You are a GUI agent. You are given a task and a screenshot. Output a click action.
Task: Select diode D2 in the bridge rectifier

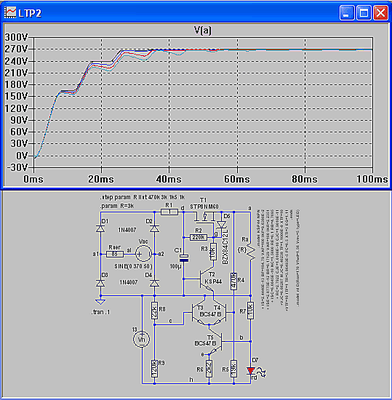(154, 228)
